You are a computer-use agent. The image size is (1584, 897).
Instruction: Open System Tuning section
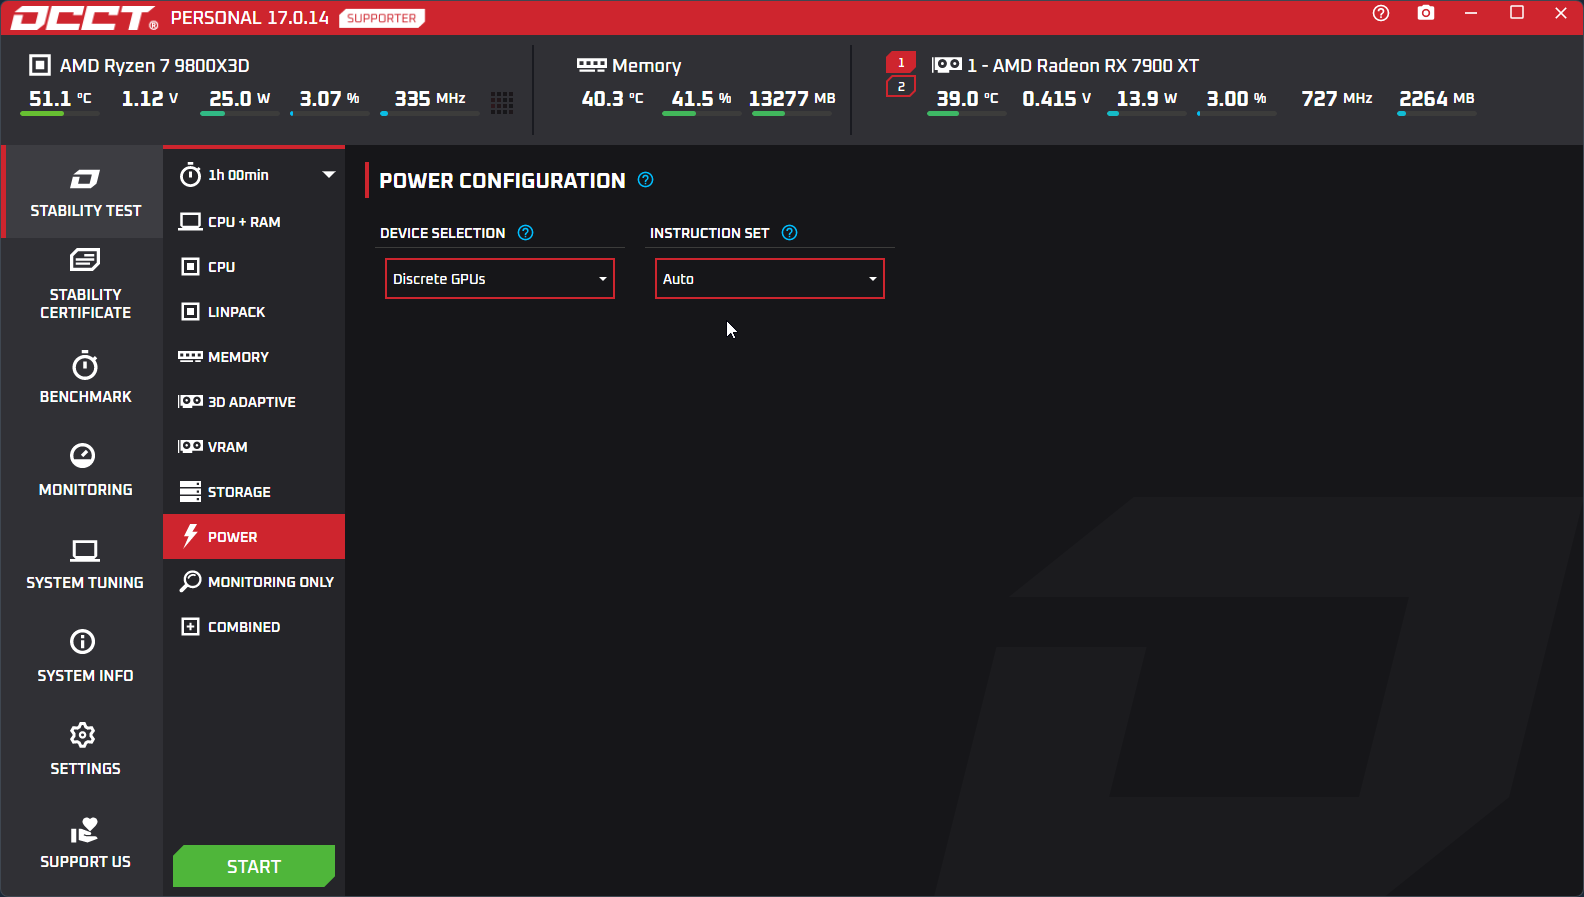tap(85, 564)
